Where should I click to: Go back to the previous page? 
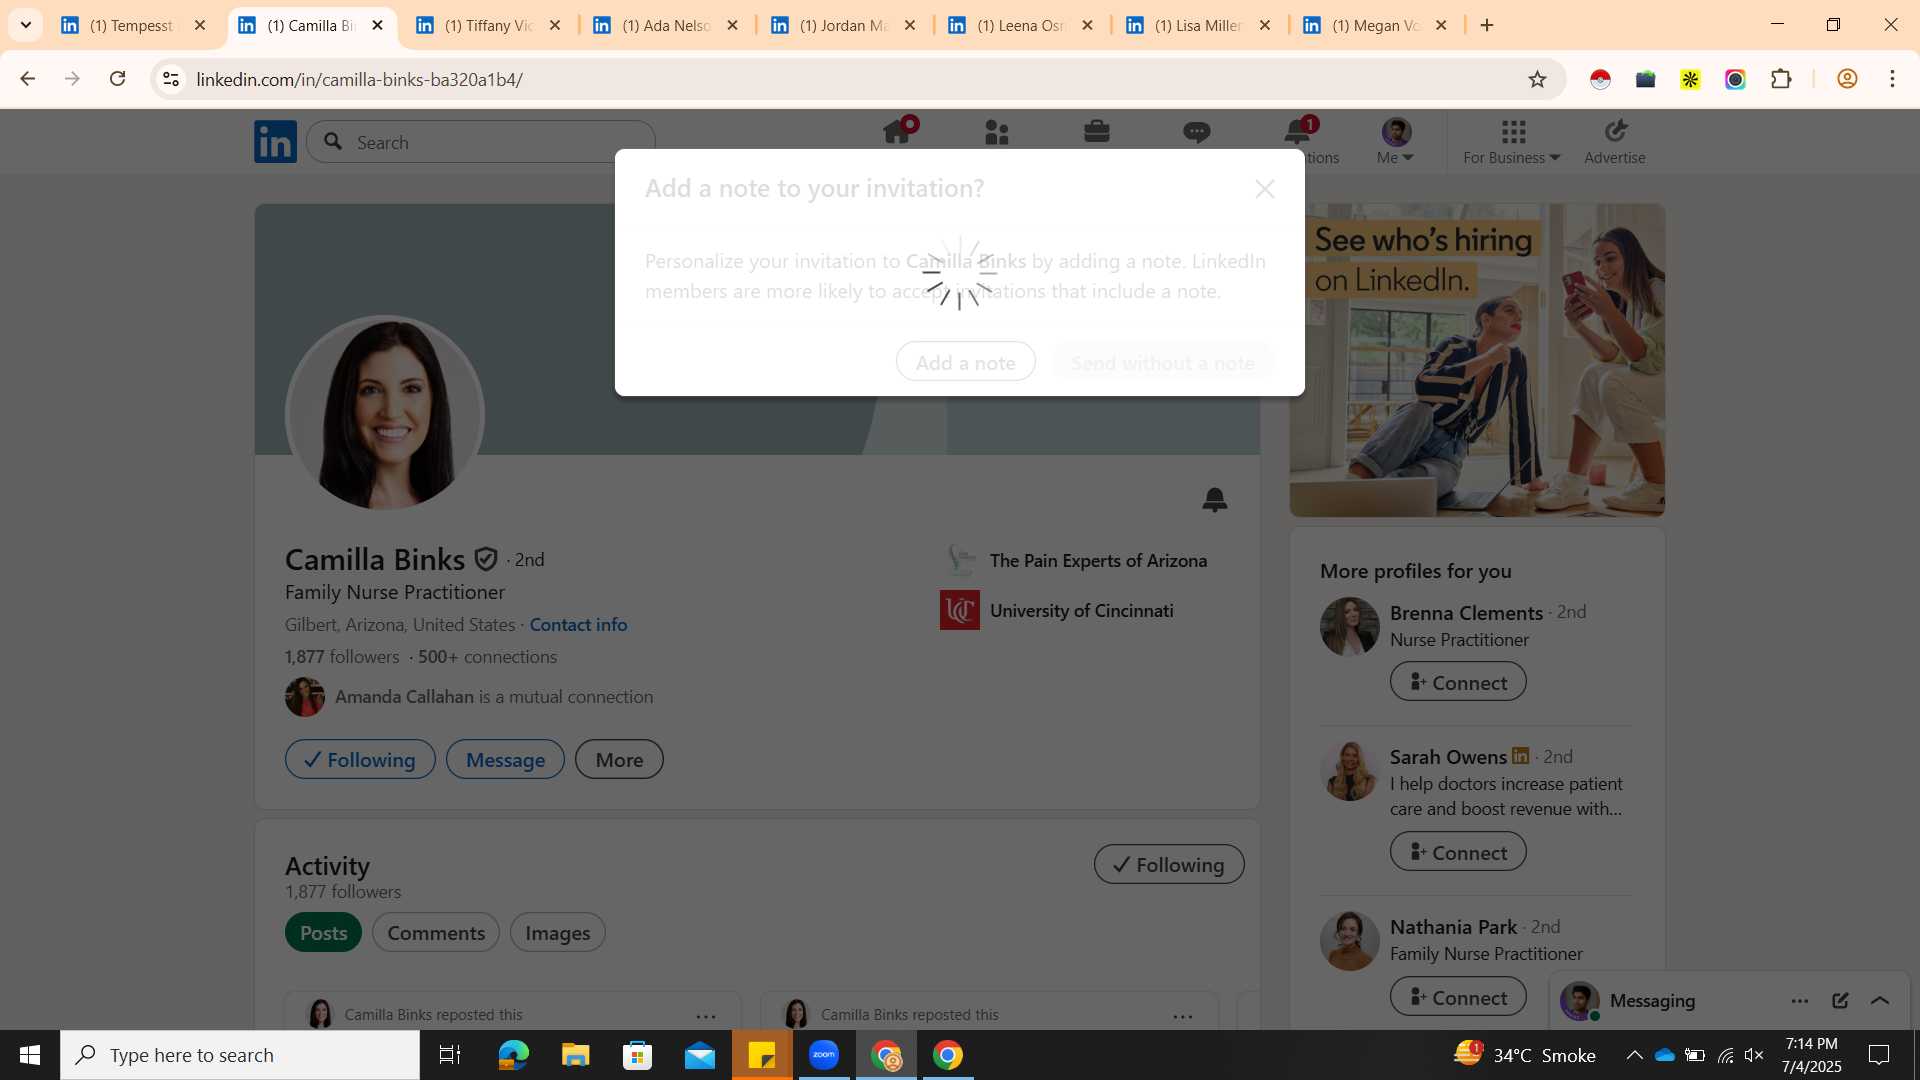tap(27, 79)
